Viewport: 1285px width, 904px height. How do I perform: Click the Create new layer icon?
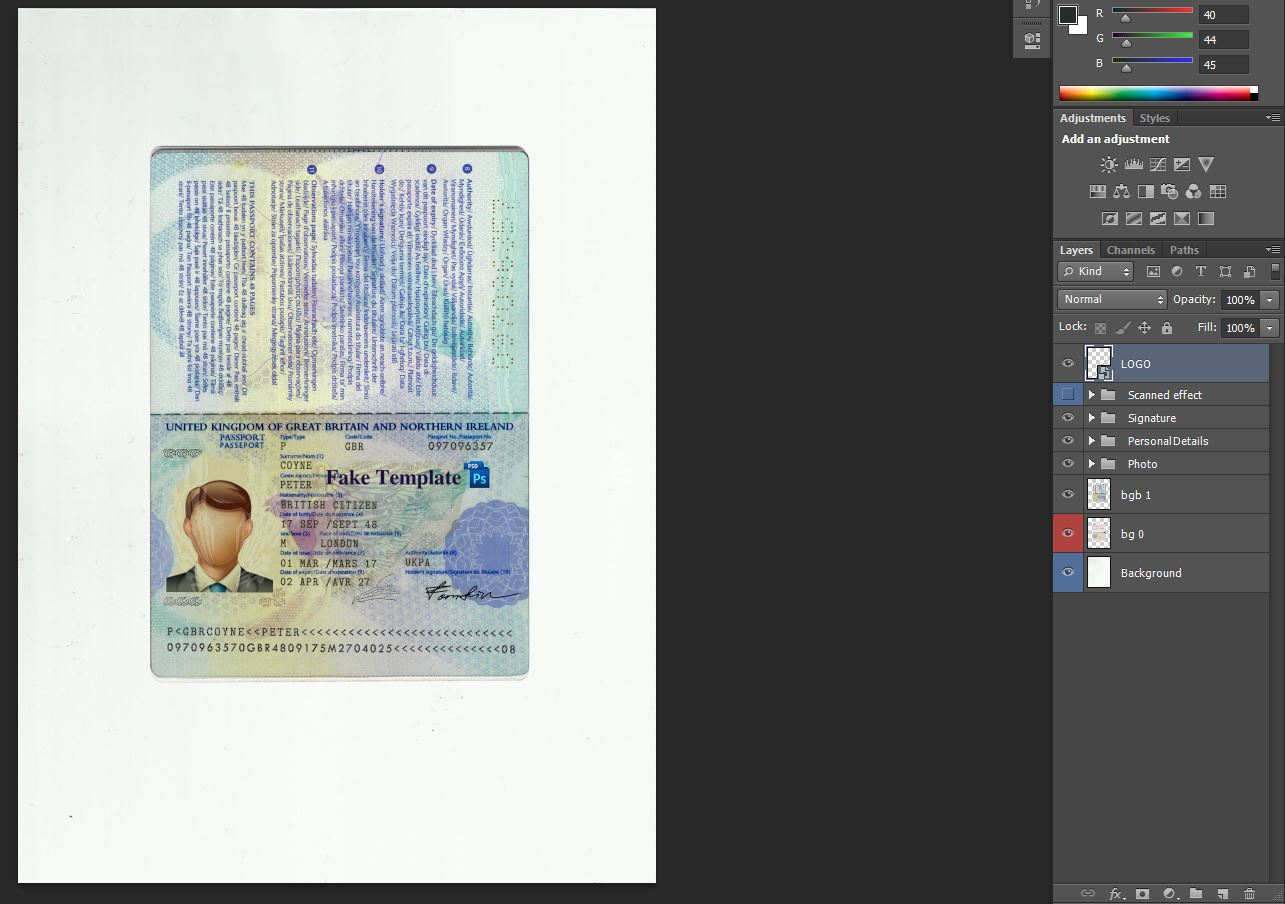[1221, 894]
